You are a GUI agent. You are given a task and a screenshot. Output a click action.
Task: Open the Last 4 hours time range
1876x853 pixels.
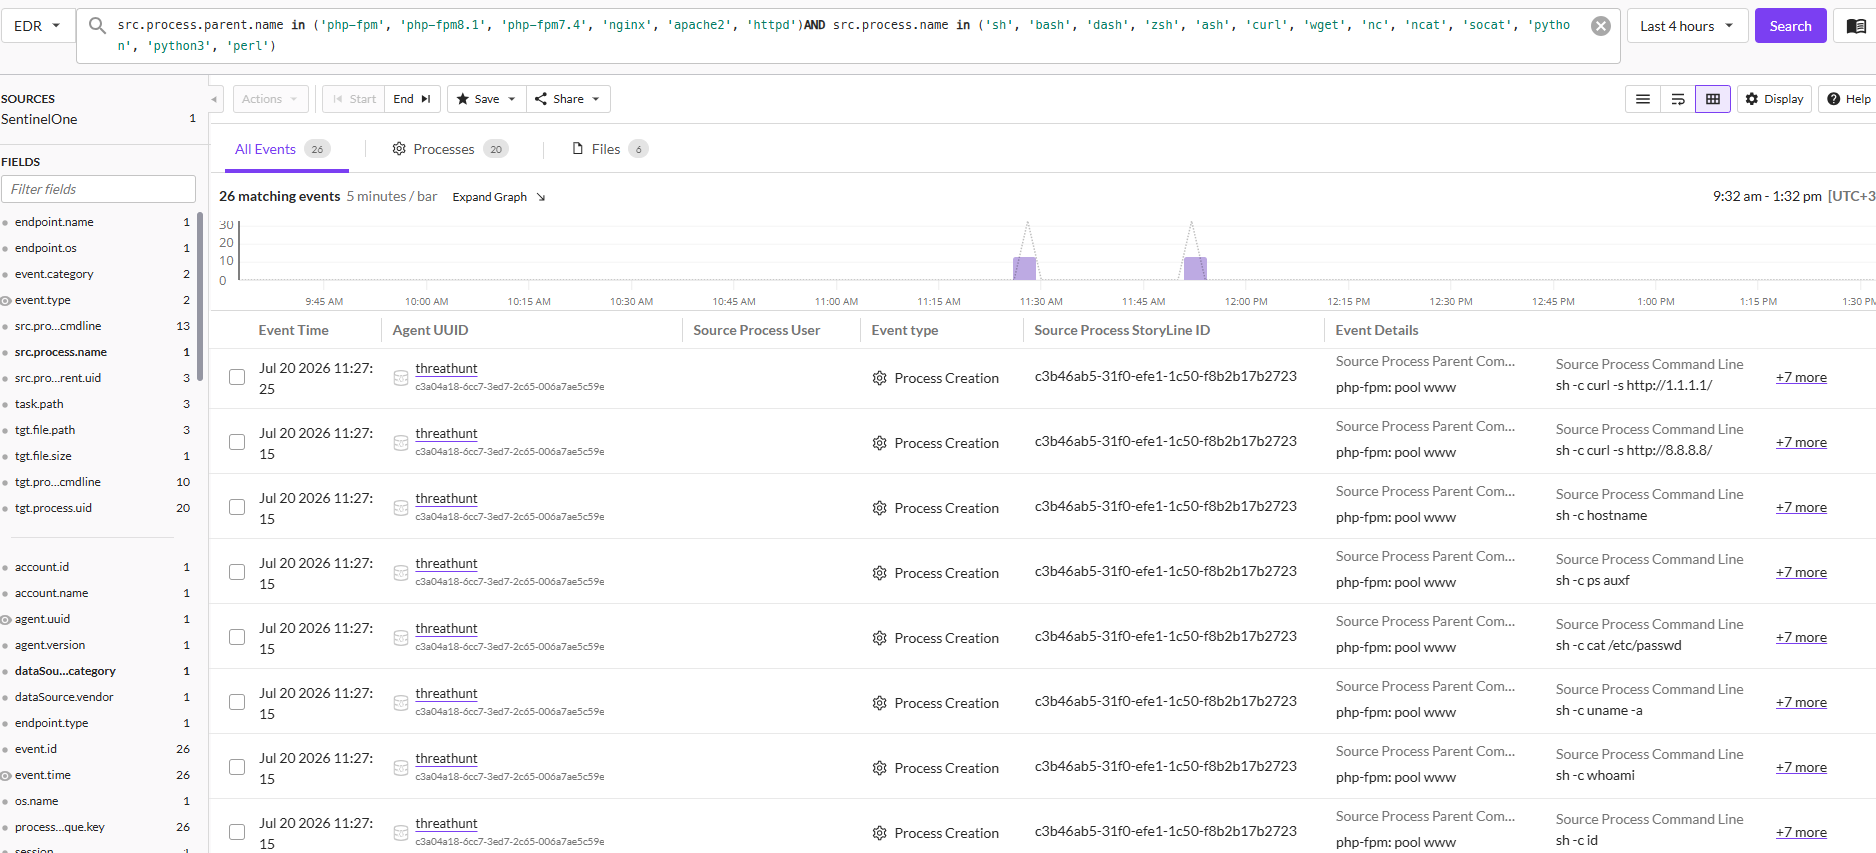1687,26
